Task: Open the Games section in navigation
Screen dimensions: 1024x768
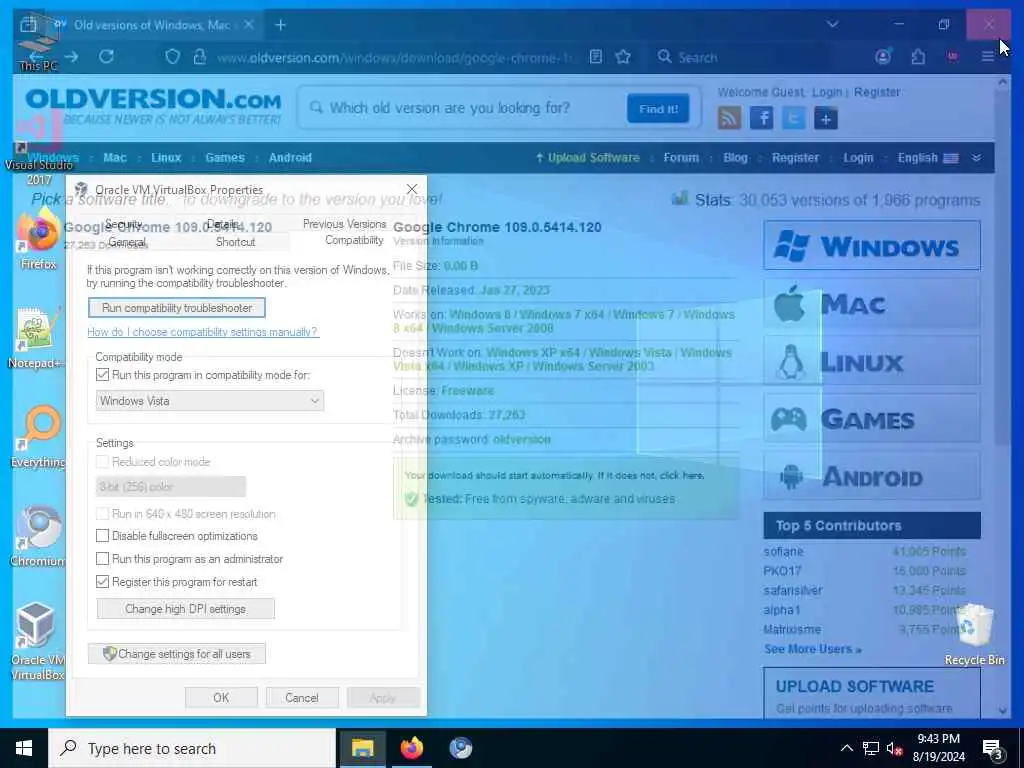Action: (x=225, y=157)
